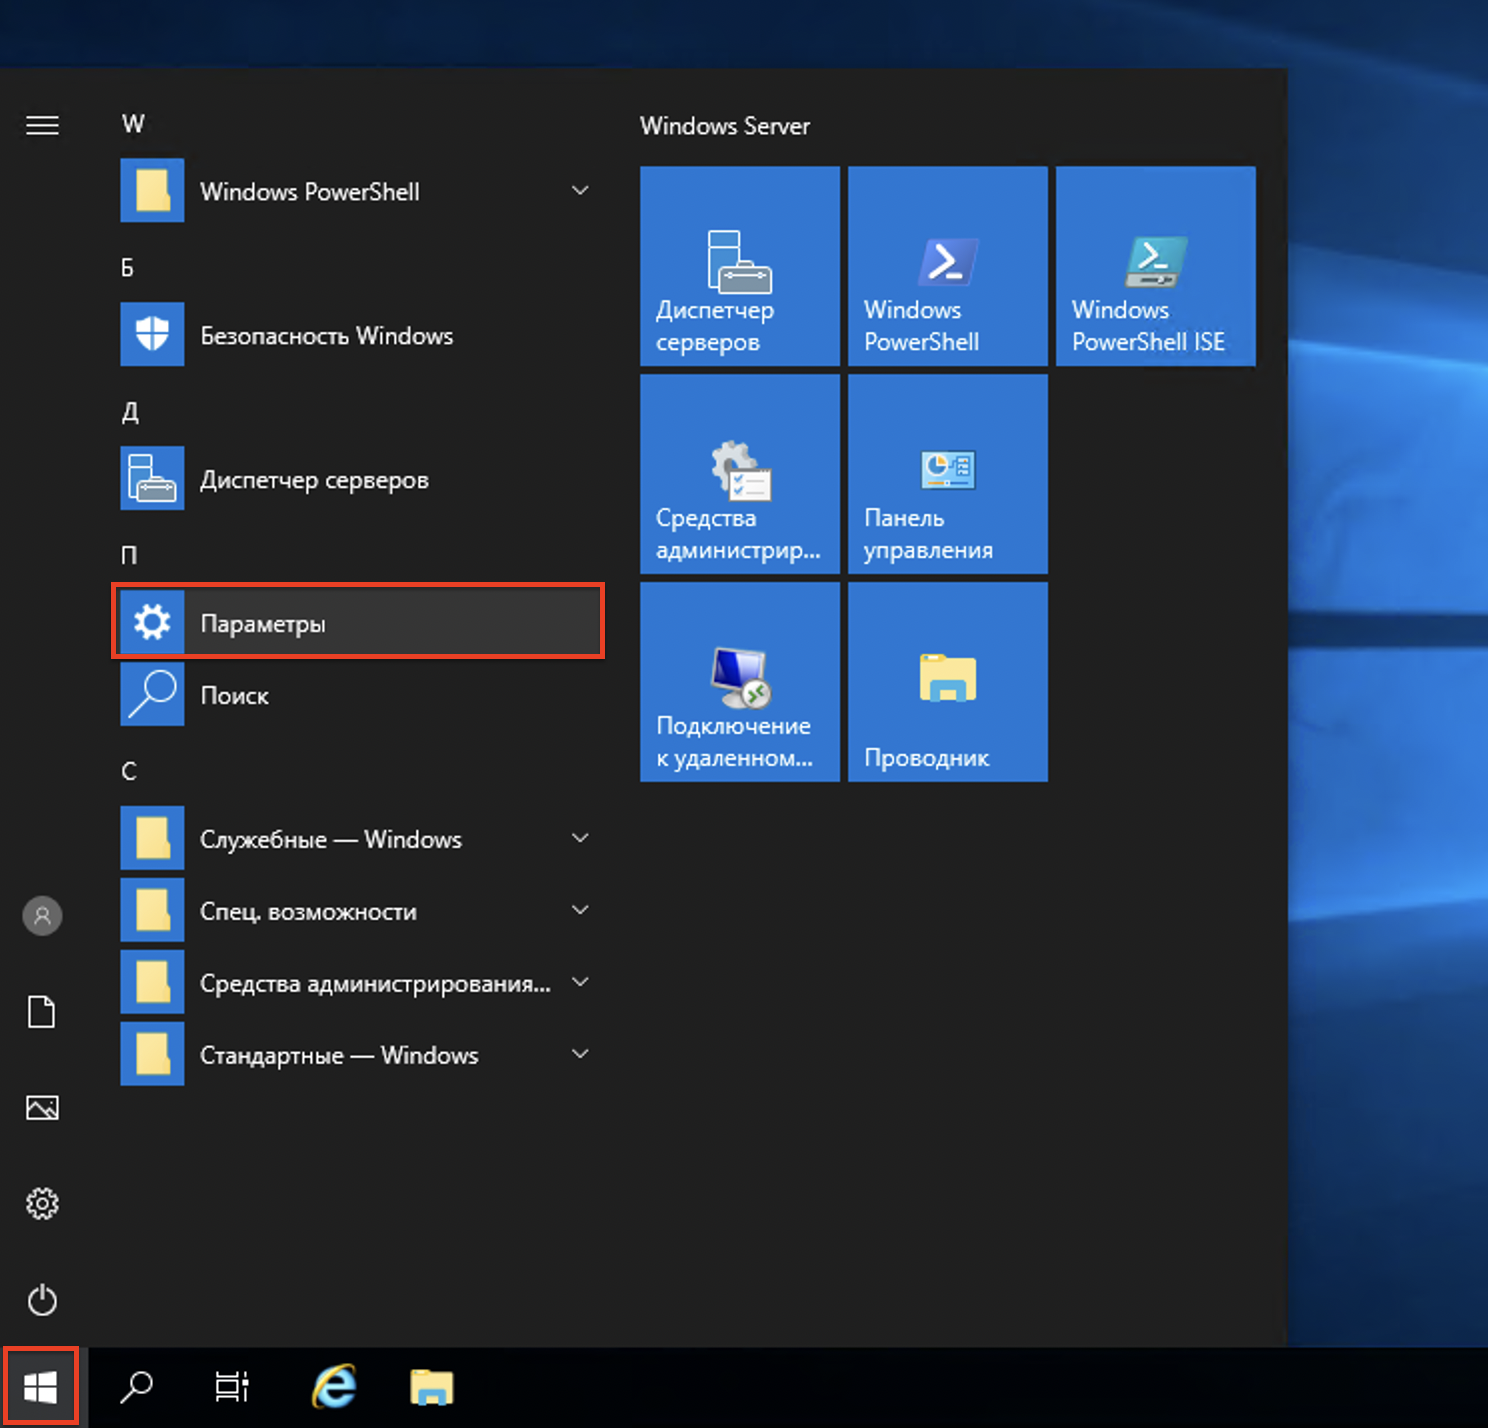Expand Стандартные — Windows chevron
Screen dimensions: 1488x1428
point(580,1054)
